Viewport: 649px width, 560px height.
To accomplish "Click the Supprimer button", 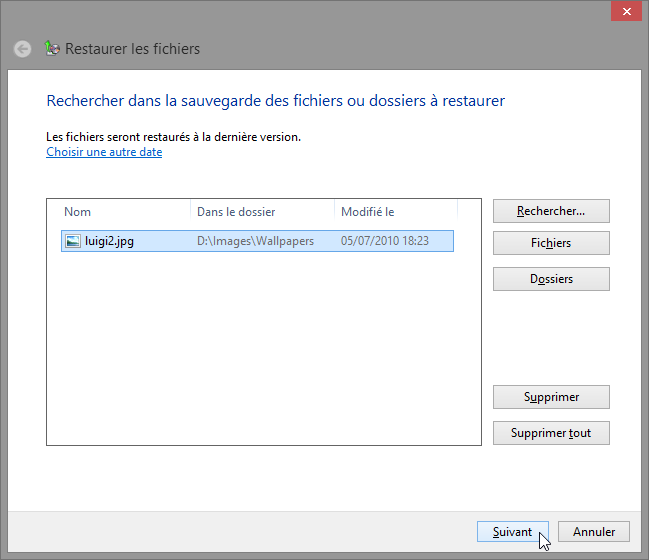I will pos(551,397).
